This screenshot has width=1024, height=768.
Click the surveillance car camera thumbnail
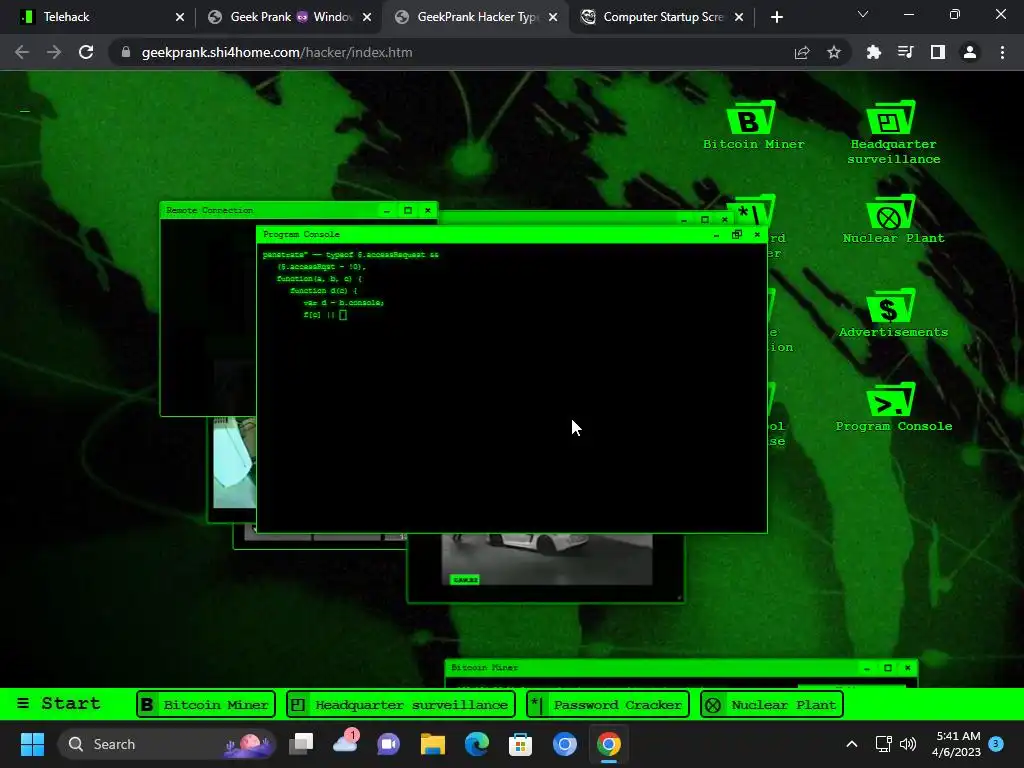tap(547, 559)
